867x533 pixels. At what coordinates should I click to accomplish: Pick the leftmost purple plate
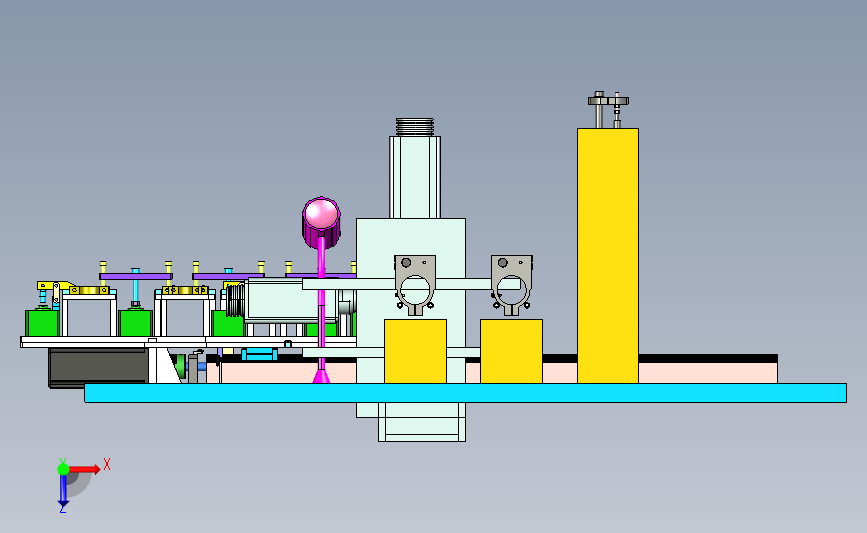[x=136, y=276]
